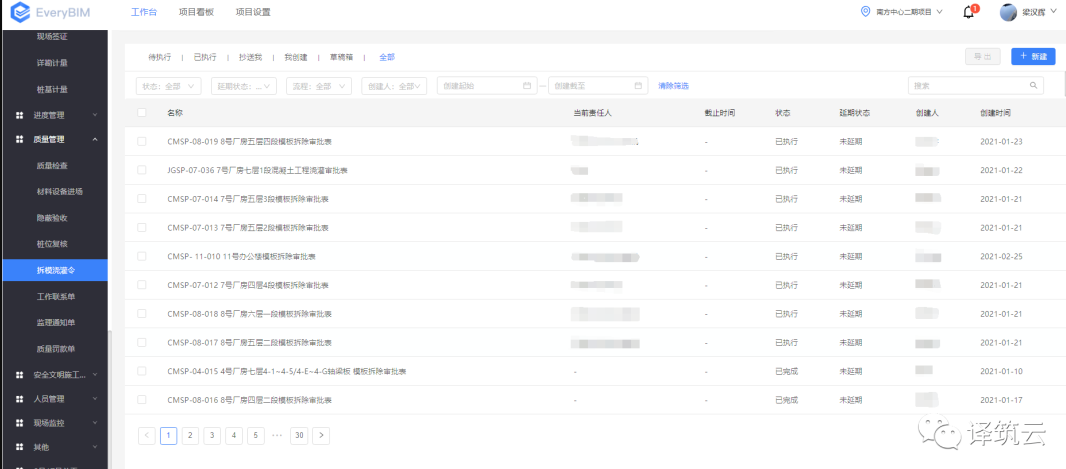Screen dimensions: 1066x469
Task: Check the CMSP-07-012 row checkbox
Action: coord(141,285)
